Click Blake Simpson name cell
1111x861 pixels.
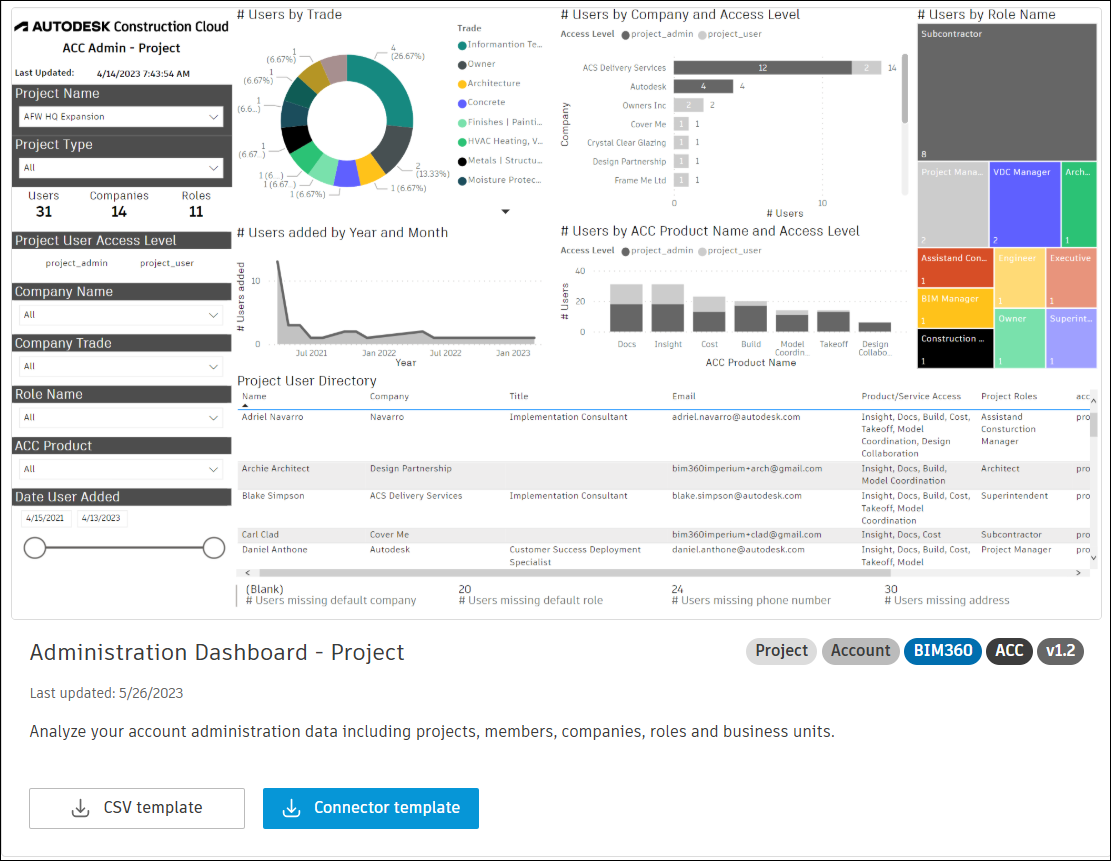273,496
